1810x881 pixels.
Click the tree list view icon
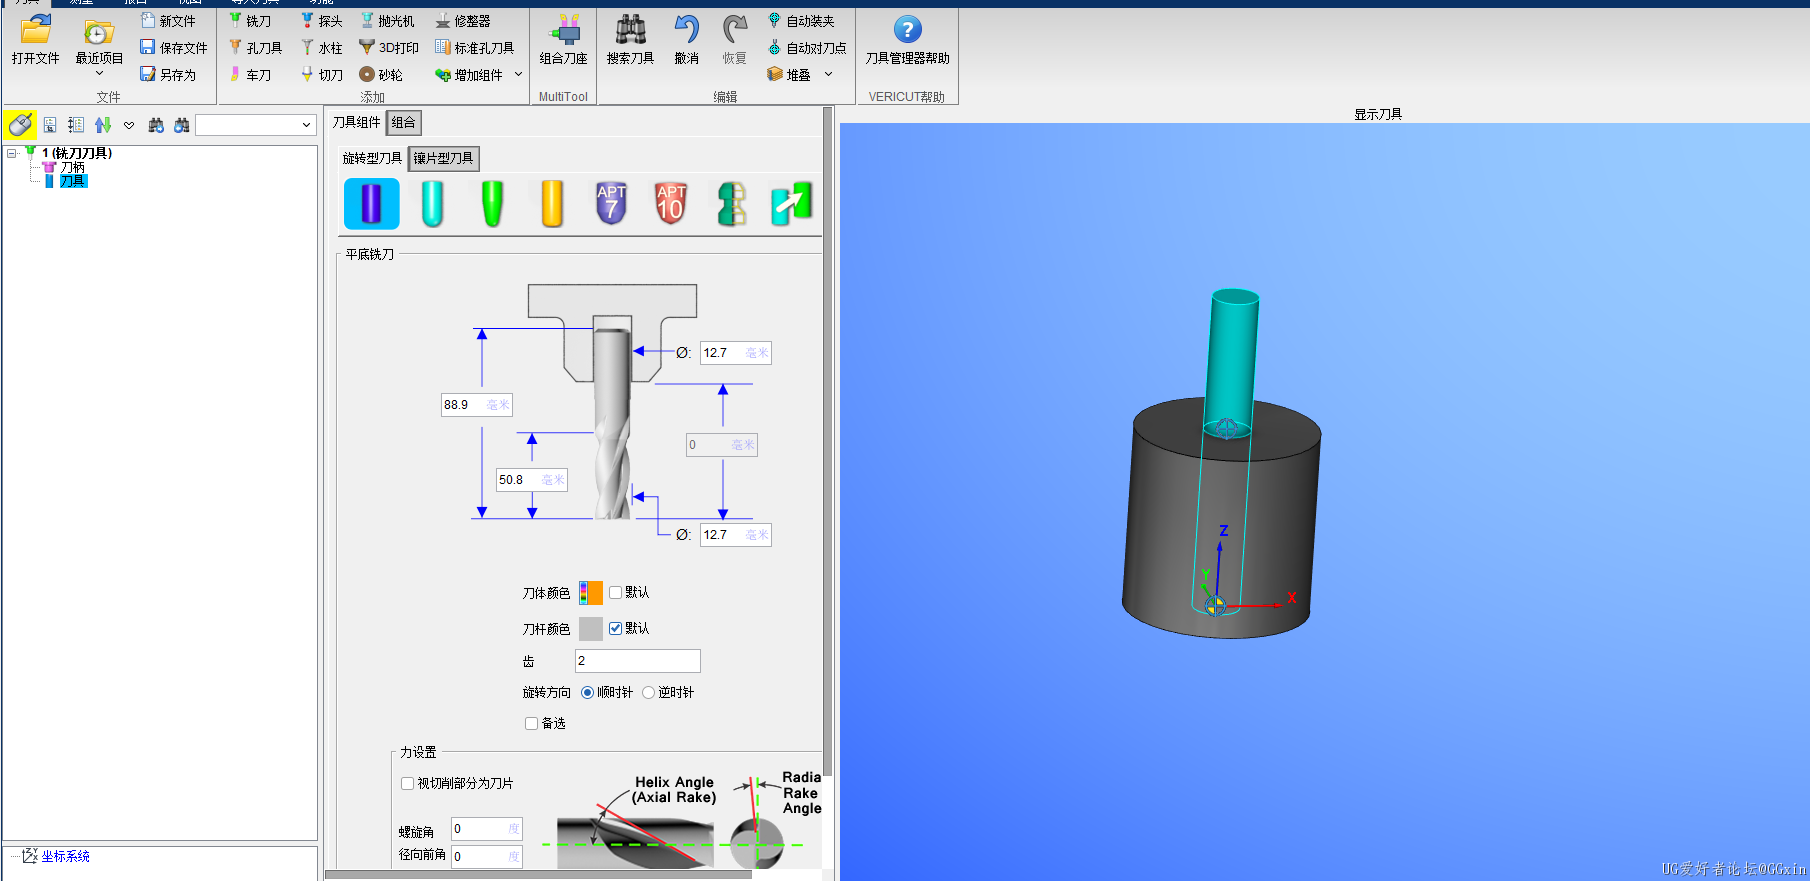point(49,125)
